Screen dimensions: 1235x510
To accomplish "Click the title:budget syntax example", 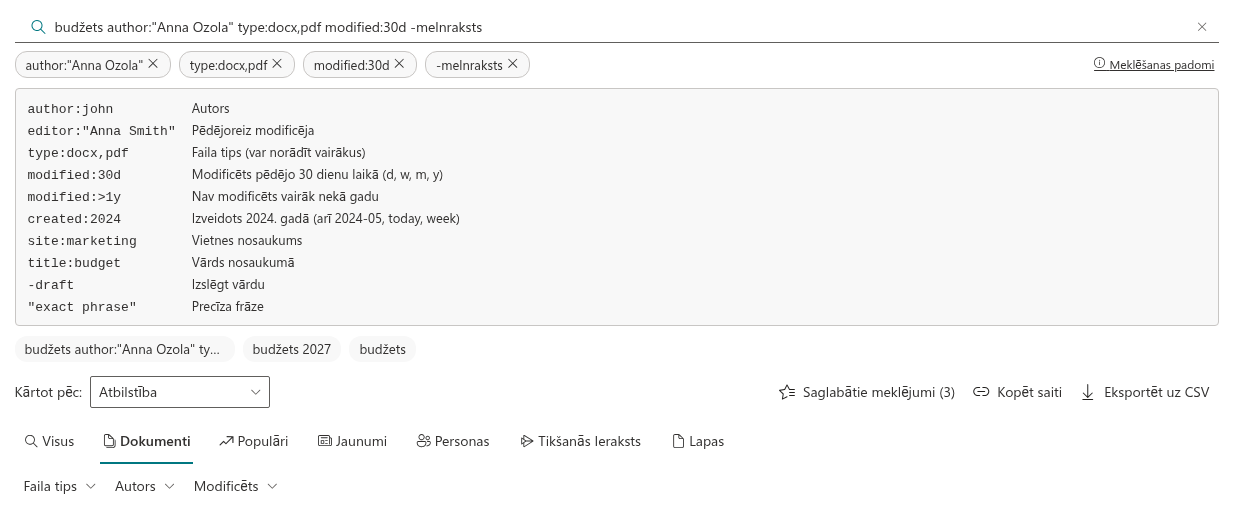I will [74, 263].
